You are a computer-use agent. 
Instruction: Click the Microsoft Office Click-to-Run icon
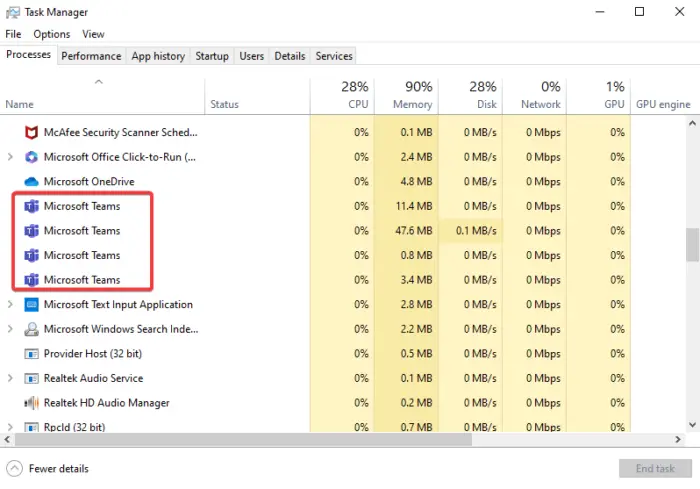click(x=31, y=157)
